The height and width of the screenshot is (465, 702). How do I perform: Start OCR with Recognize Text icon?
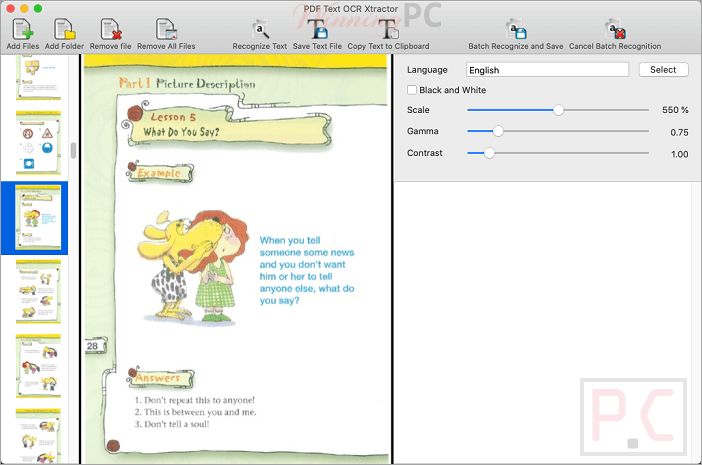click(x=260, y=30)
